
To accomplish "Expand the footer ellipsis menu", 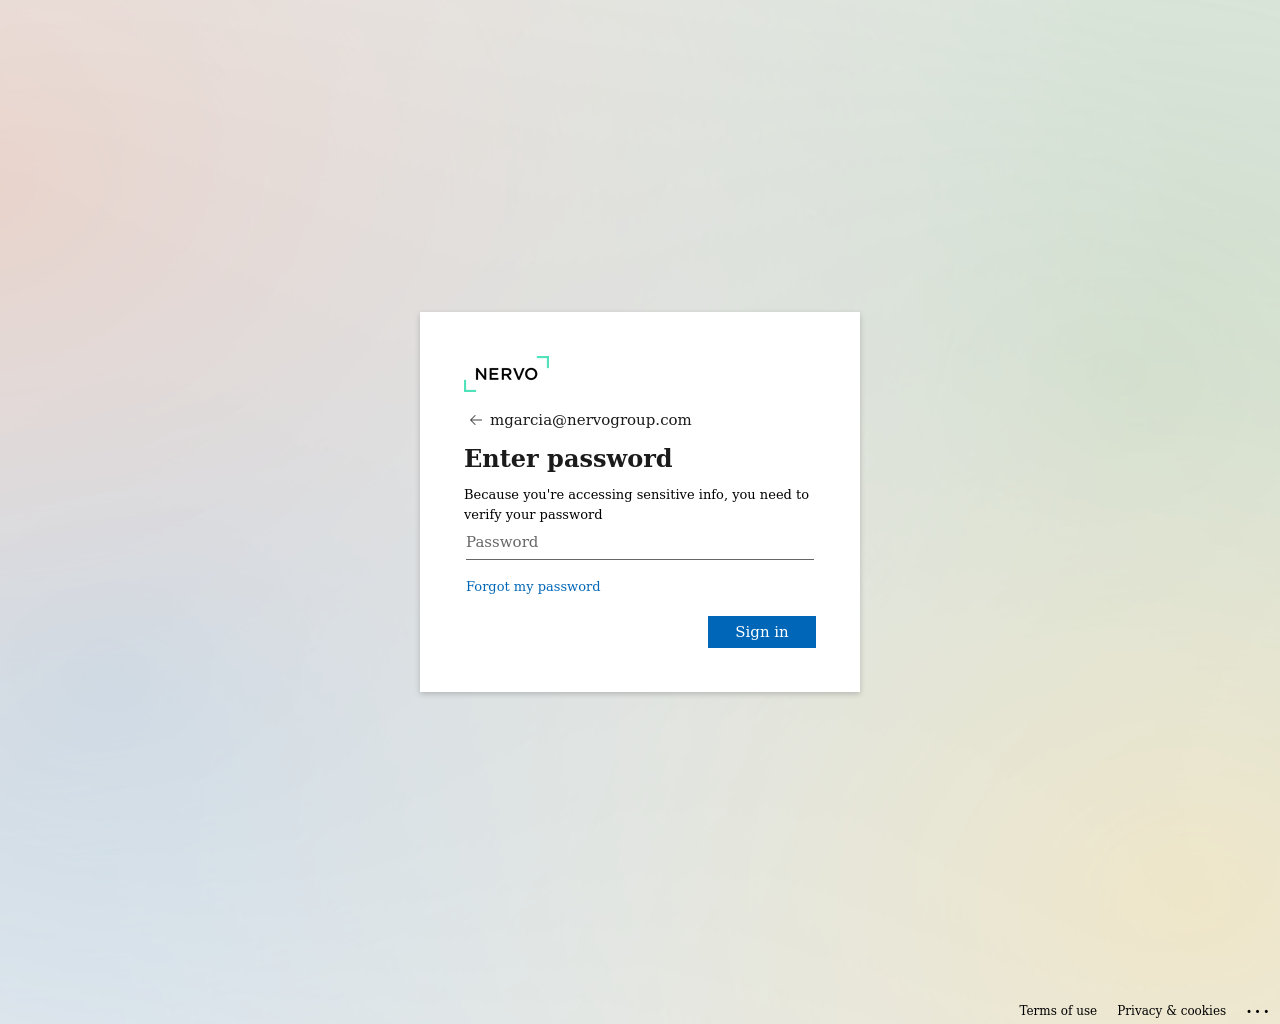I will (x=1258, y=1011).
